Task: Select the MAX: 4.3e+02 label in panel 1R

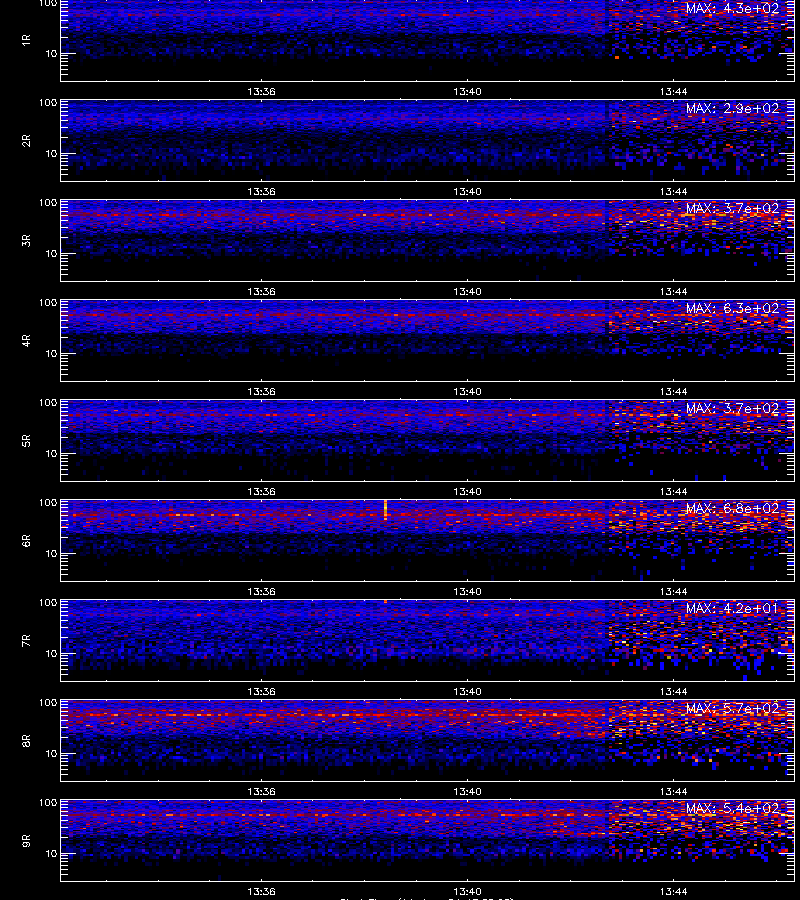Action: [732, 9]
